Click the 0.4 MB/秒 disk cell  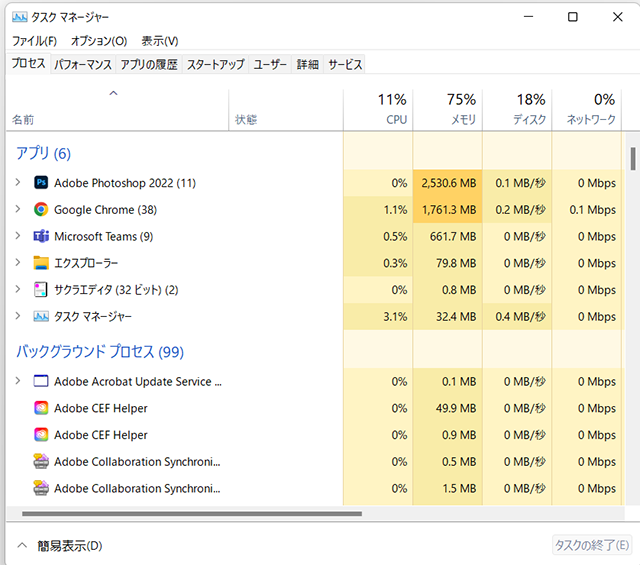click(x=517, y=316)
